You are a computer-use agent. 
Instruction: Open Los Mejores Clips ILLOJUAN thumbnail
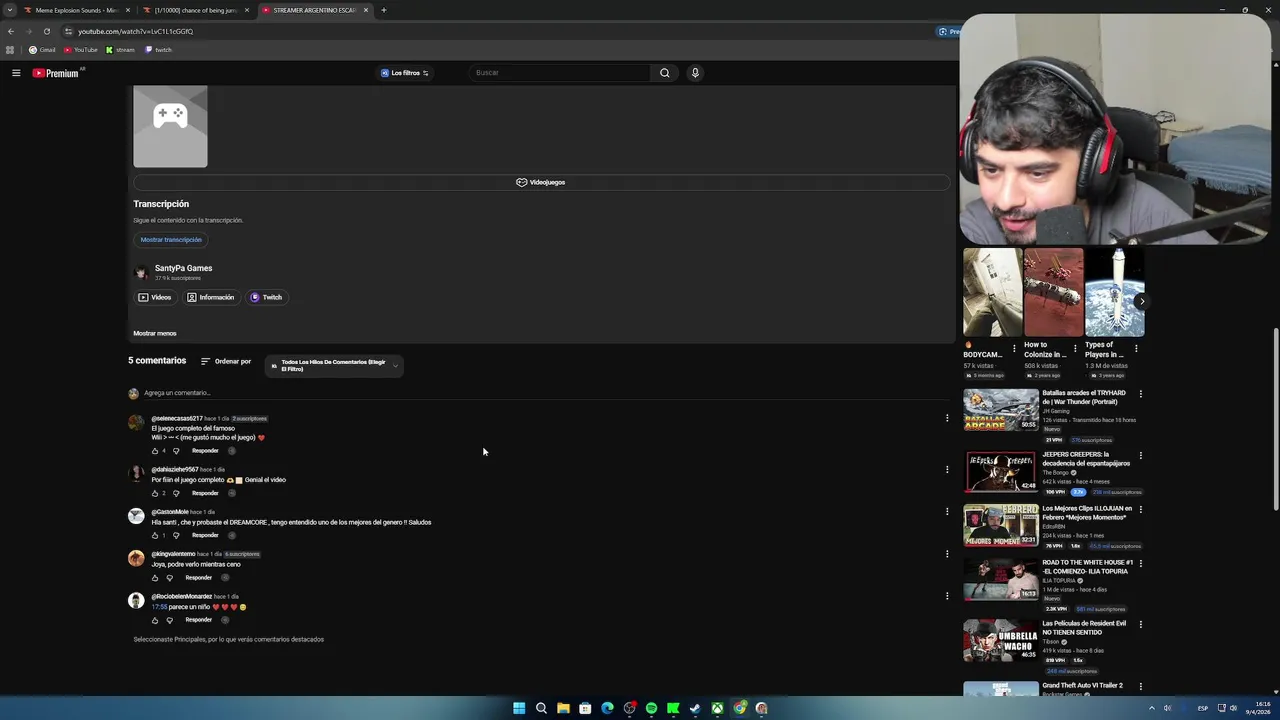1001,527
